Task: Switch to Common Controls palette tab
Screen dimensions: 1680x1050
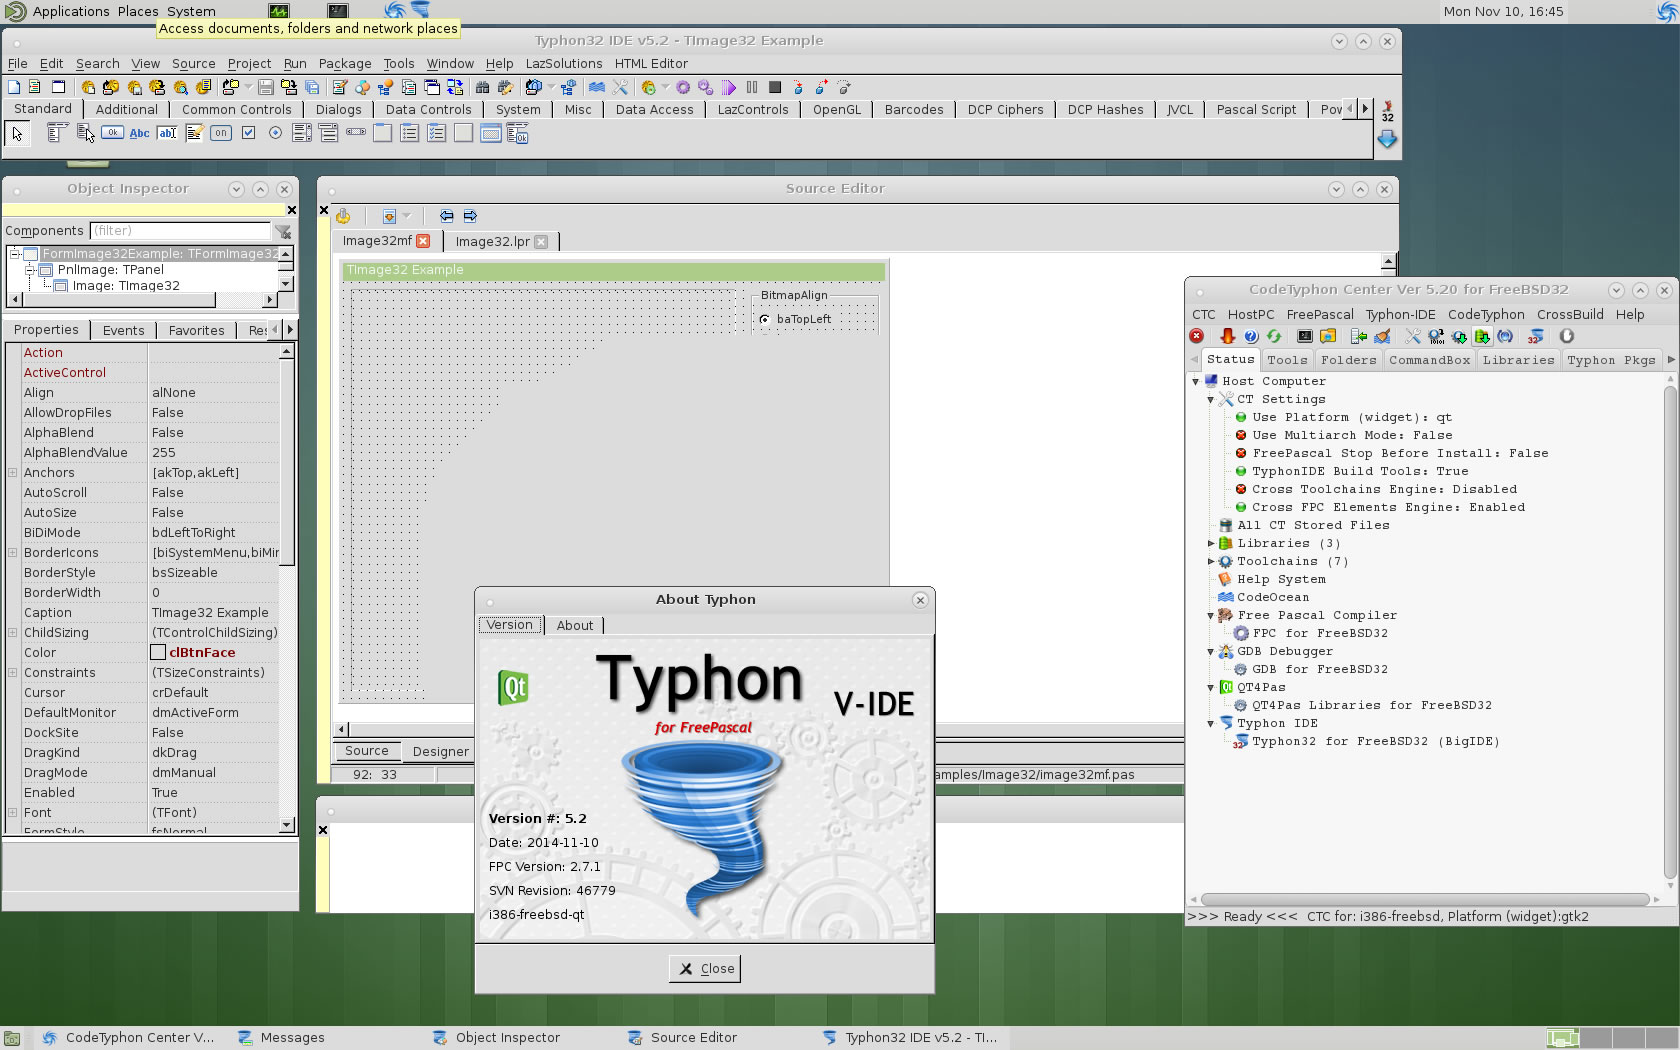Action: 237,110
